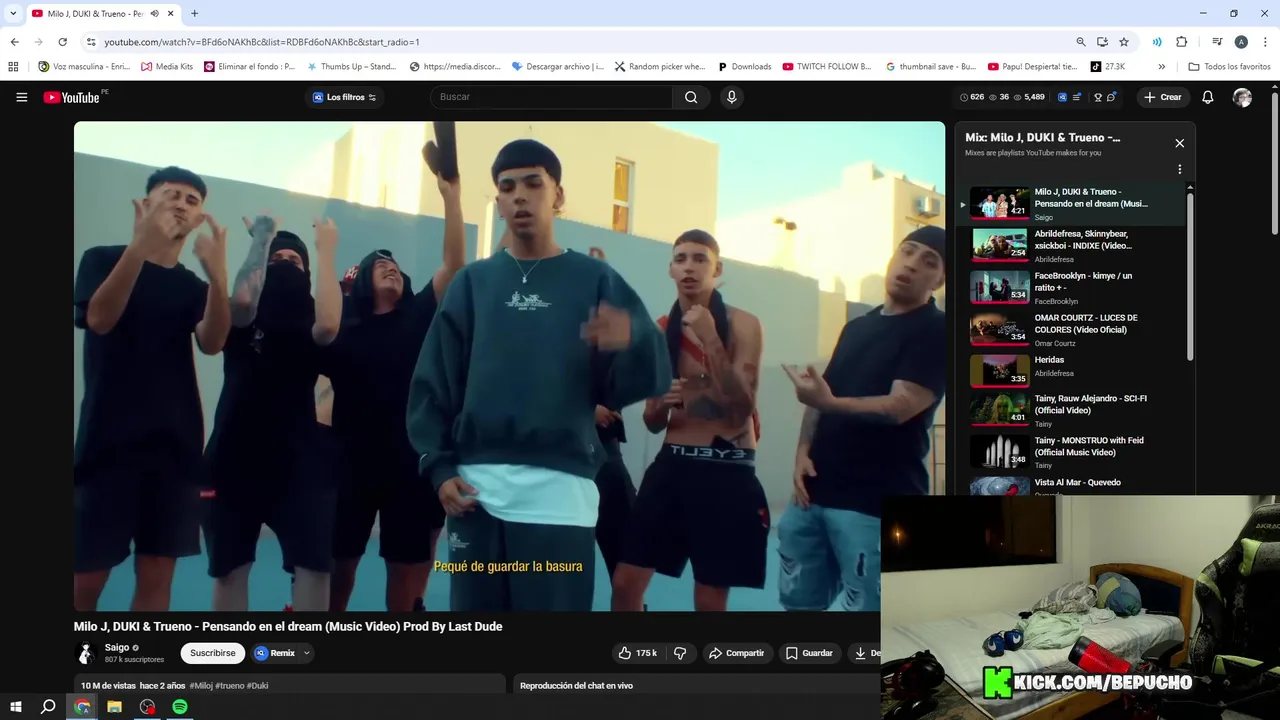Open Chrome zoom magnifier in address bar

point(1081,42)
